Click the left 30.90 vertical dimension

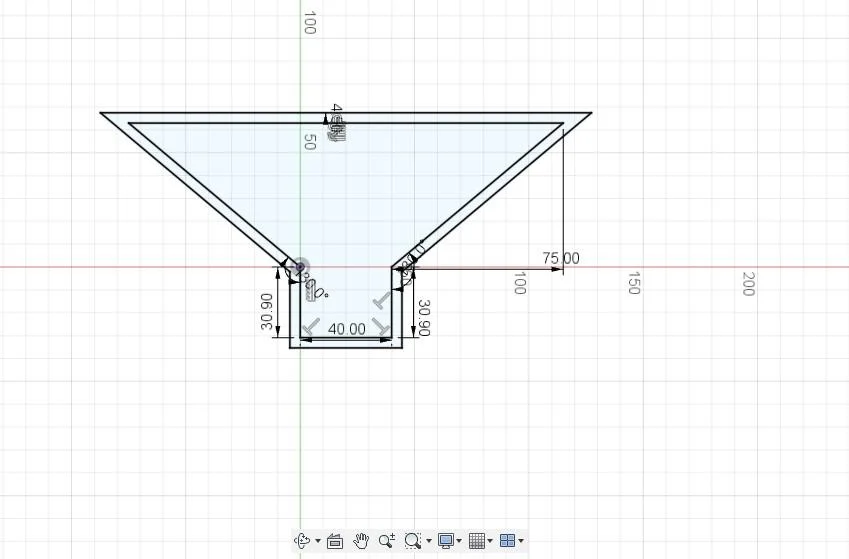(266, 313)
